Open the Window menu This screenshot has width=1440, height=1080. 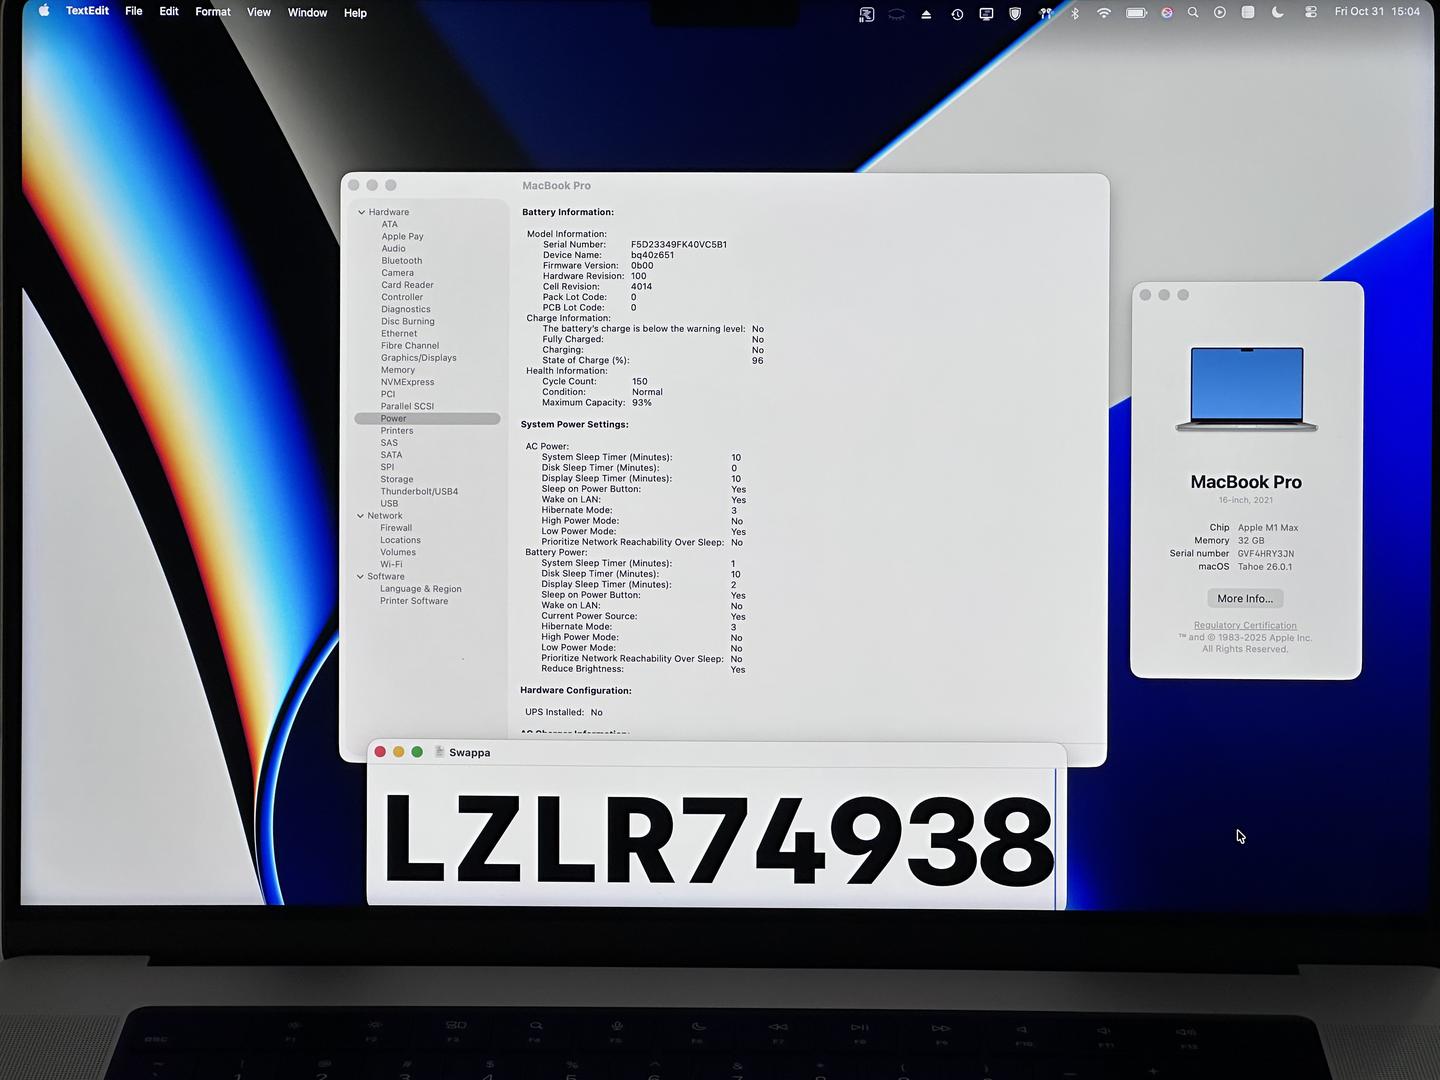tap(307, 13)
